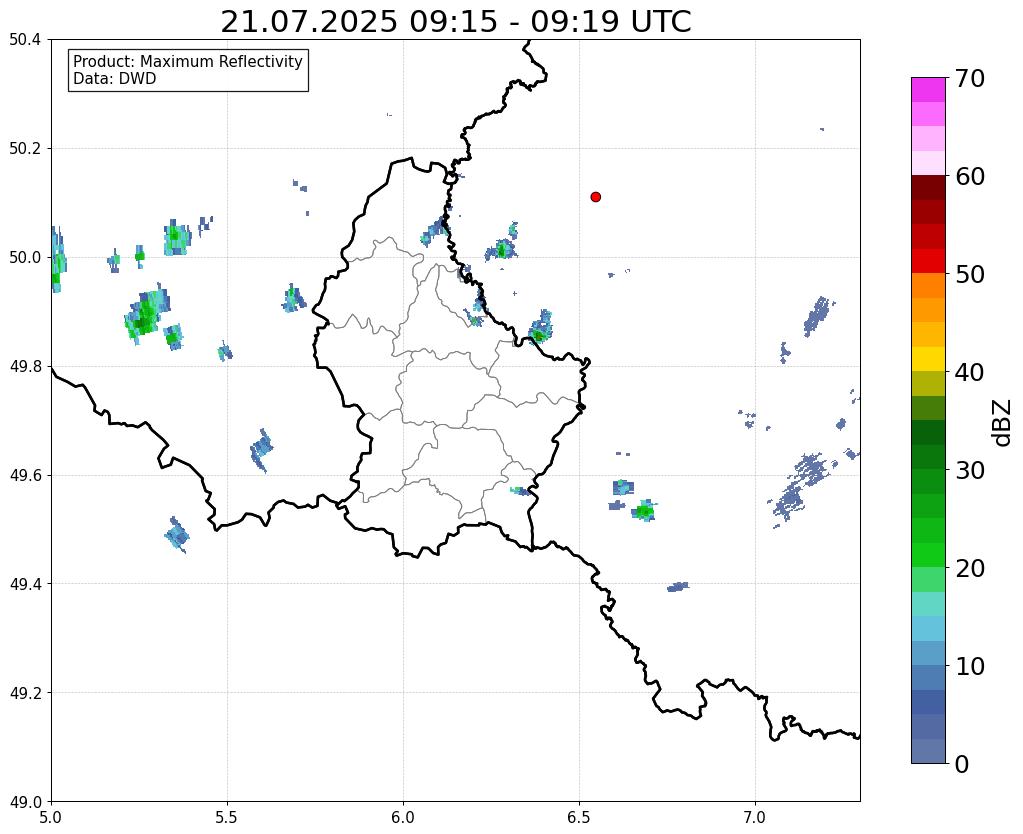1023x834 pixels.
Task: Click the colorbar tick label 20
Action: click(x=970, y=568)
